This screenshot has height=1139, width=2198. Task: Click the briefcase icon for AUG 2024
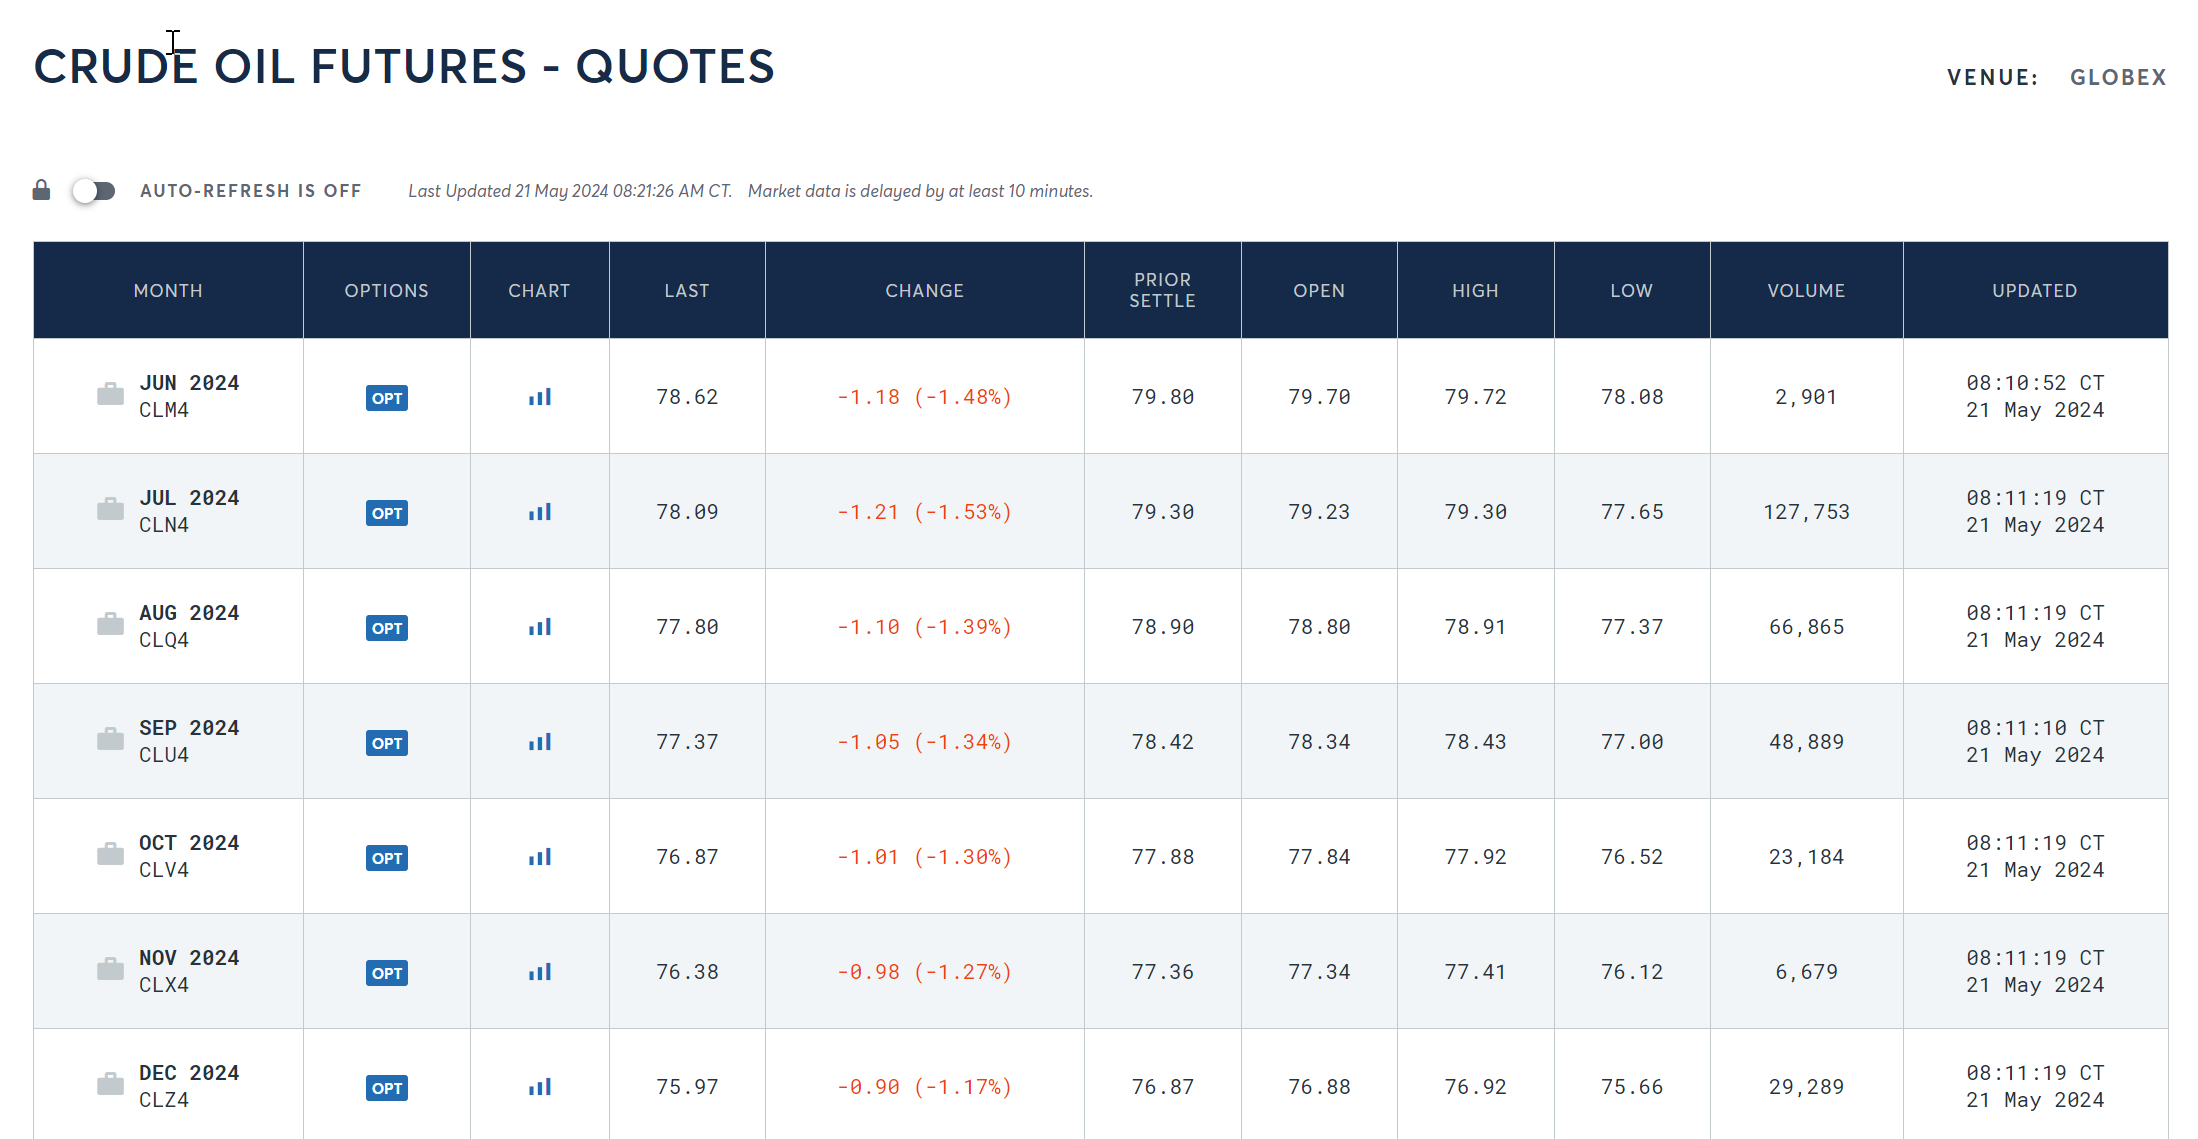click(110, 624)
